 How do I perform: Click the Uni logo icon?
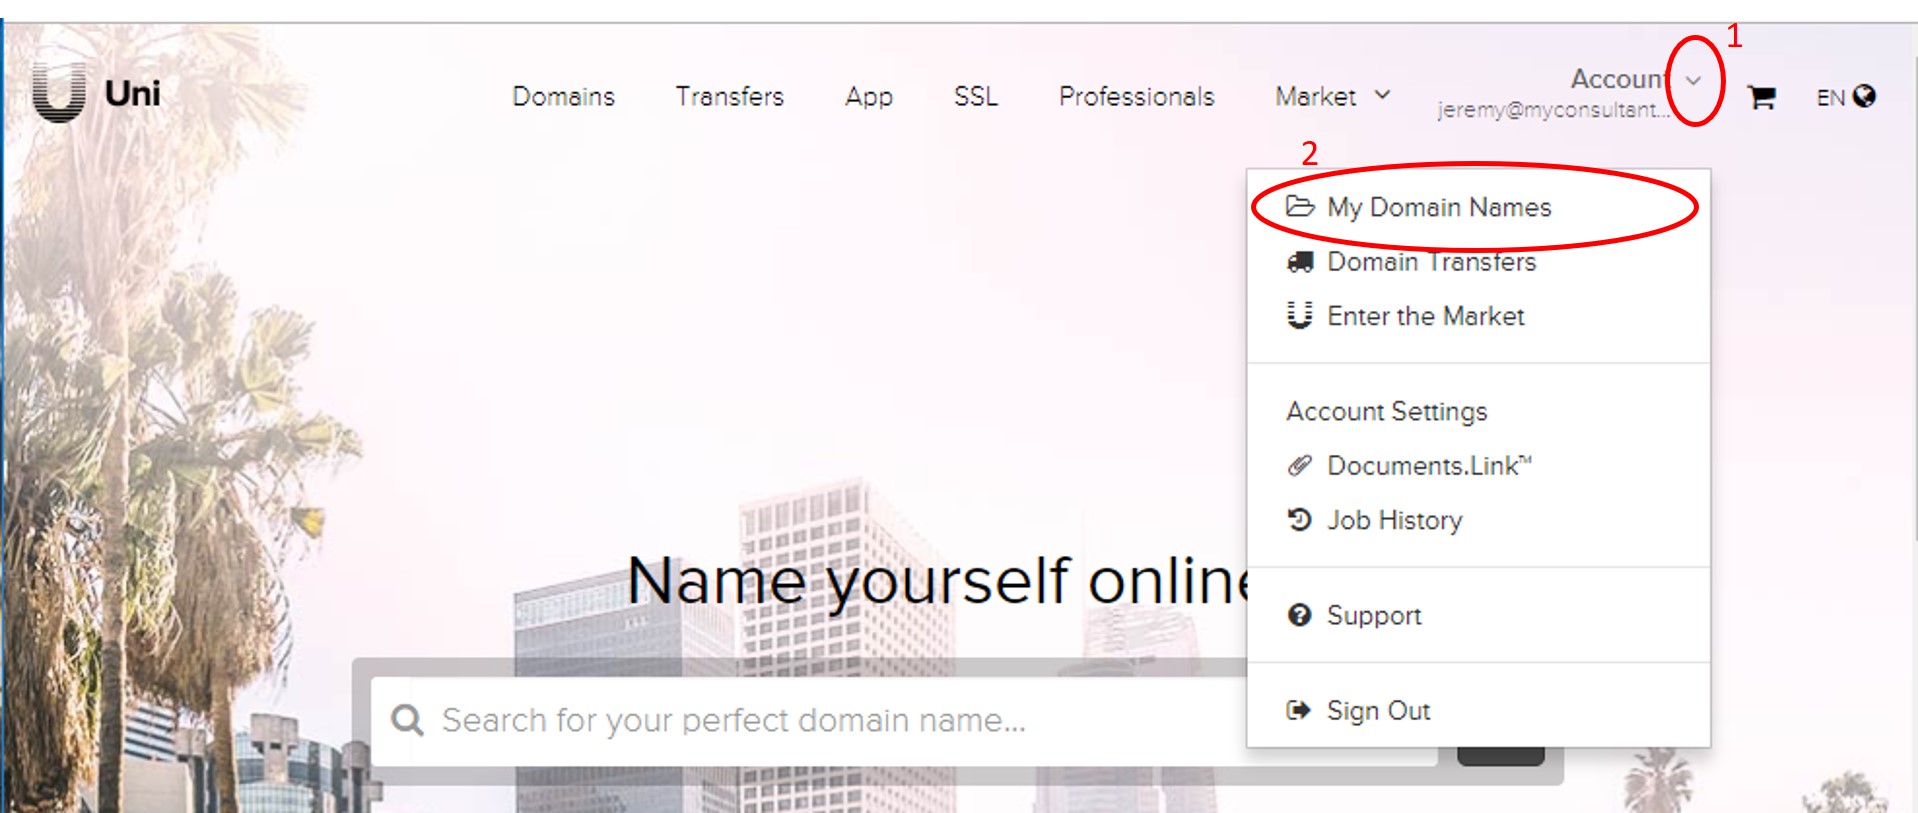pos(58,92)
